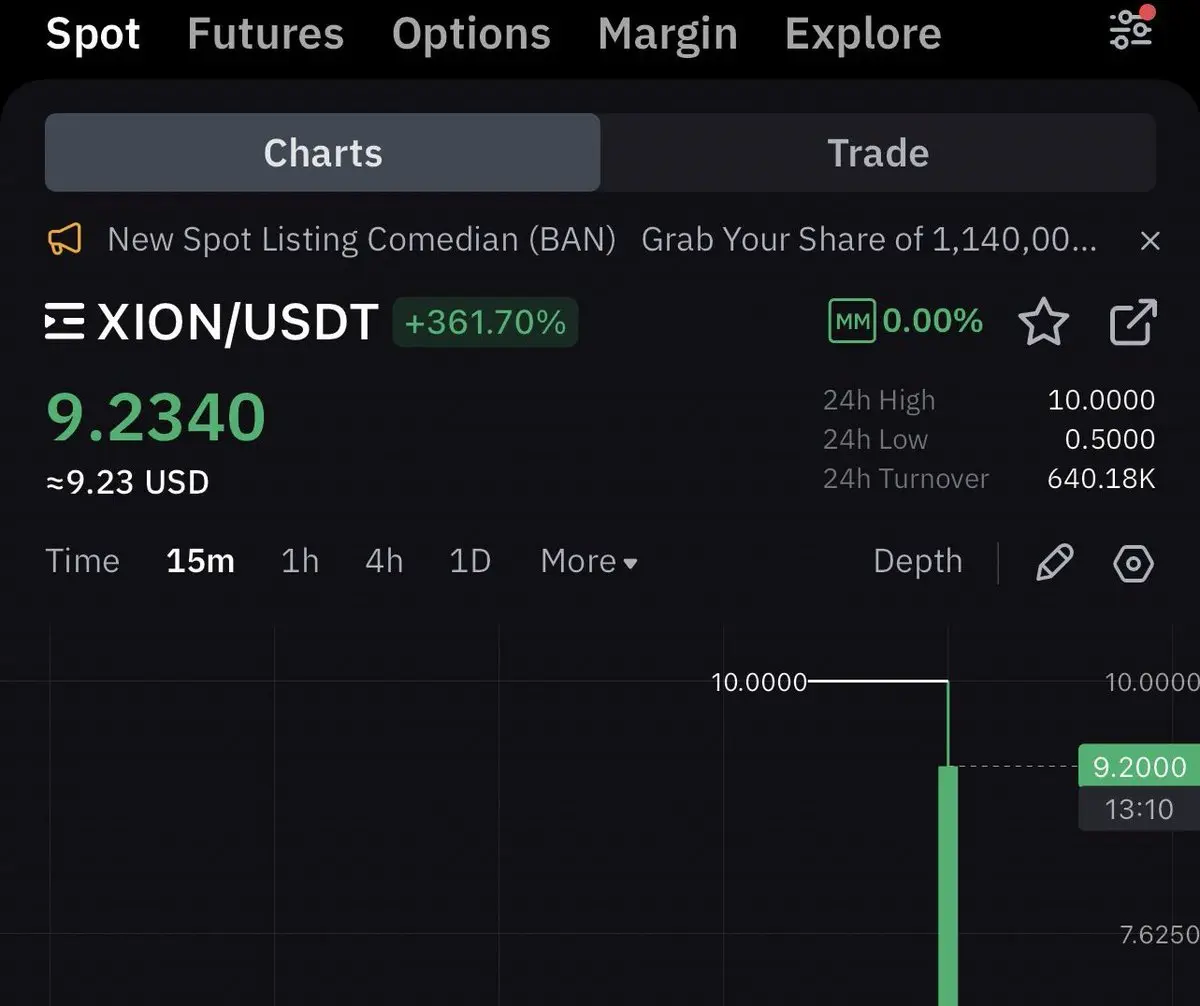This screenshot has width=1200, height=1006.
Task: Select the 1D timeframe
Action: 470,561
